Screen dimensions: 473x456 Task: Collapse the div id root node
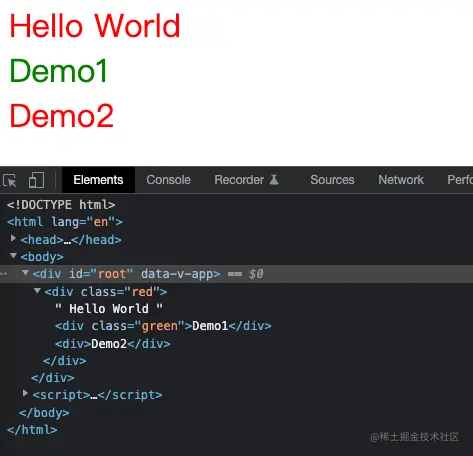25,273
